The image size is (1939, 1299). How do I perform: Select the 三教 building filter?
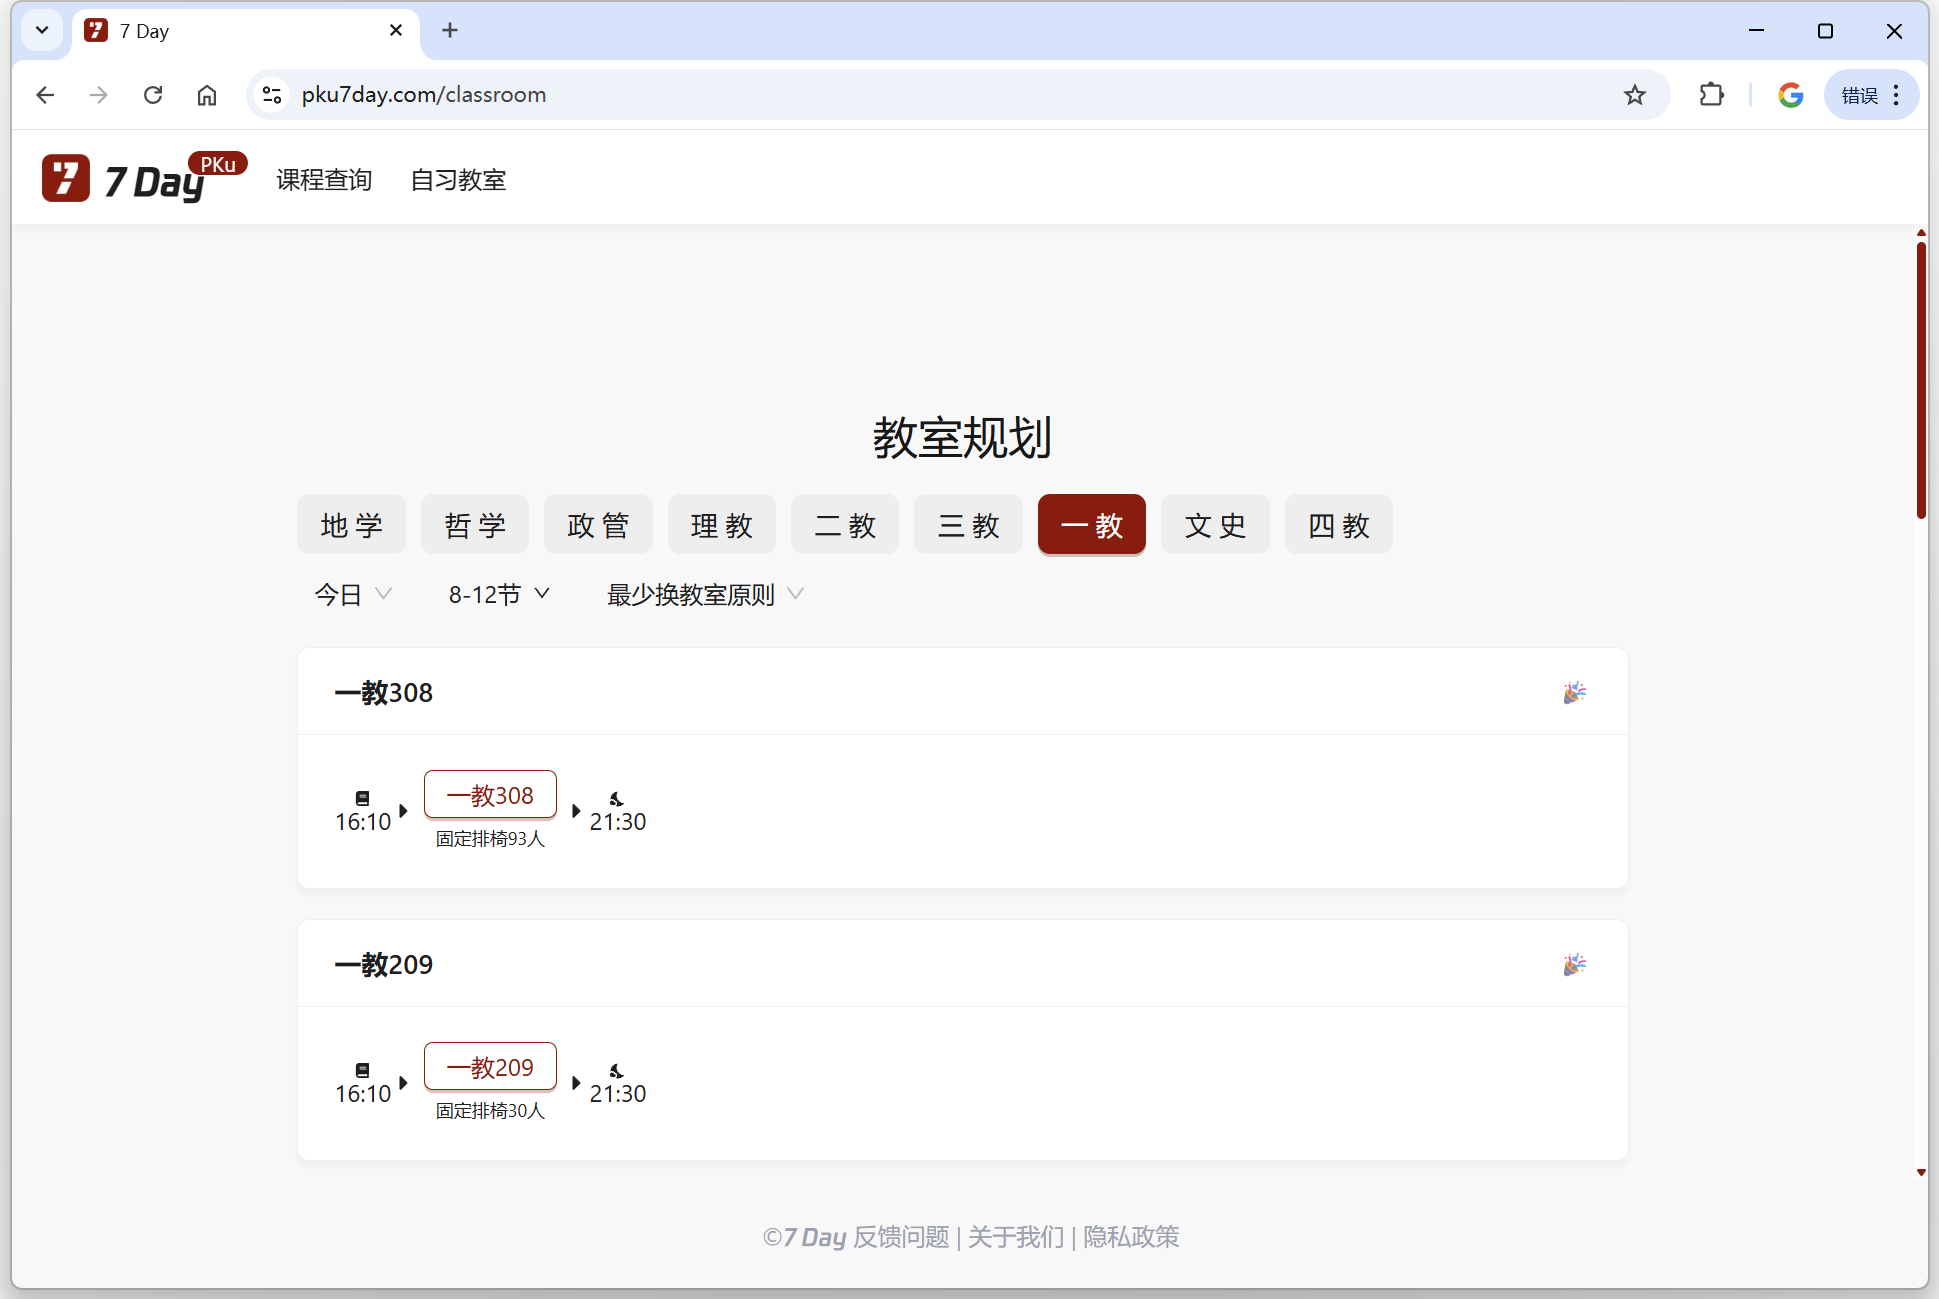pos(968,525)
